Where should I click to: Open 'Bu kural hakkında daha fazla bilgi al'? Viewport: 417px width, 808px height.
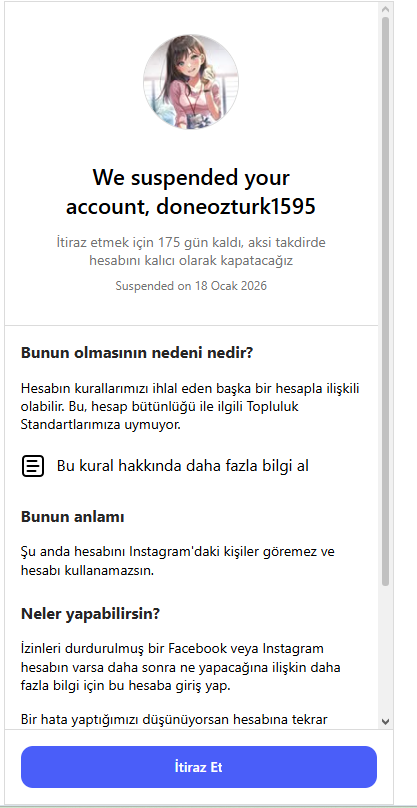point(182,466)
